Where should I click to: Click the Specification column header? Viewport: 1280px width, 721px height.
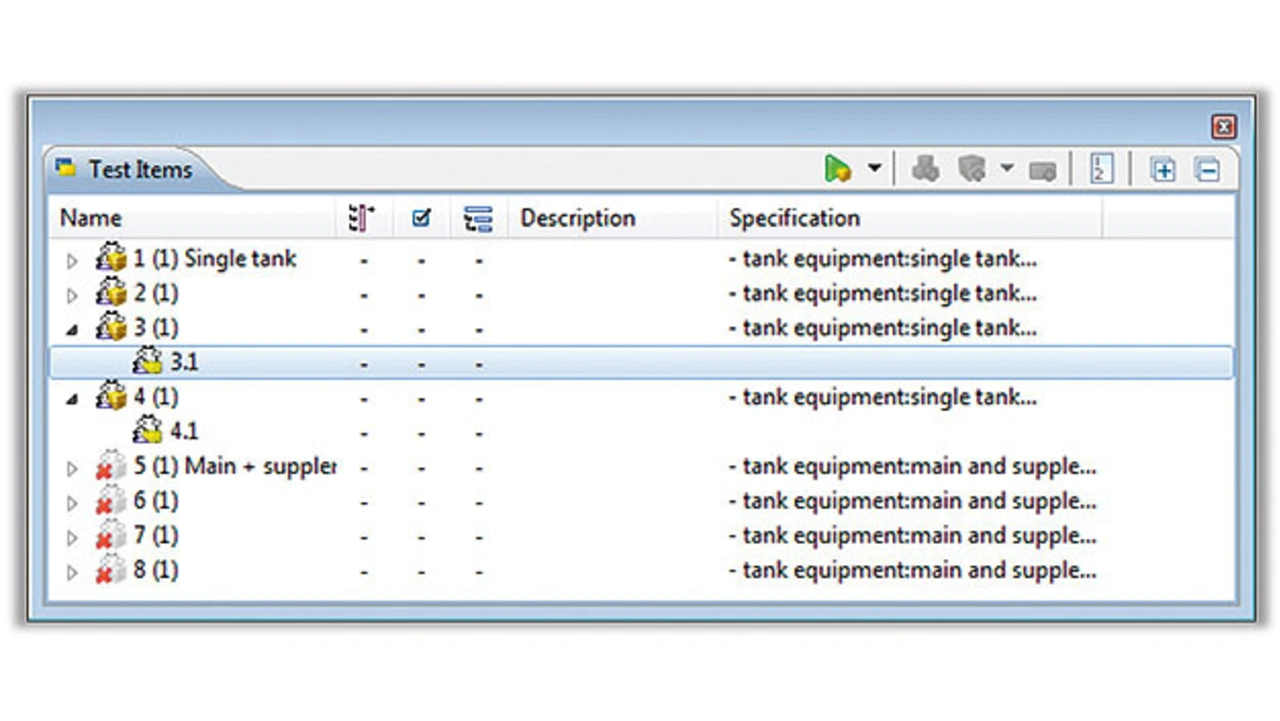(794, 218)
